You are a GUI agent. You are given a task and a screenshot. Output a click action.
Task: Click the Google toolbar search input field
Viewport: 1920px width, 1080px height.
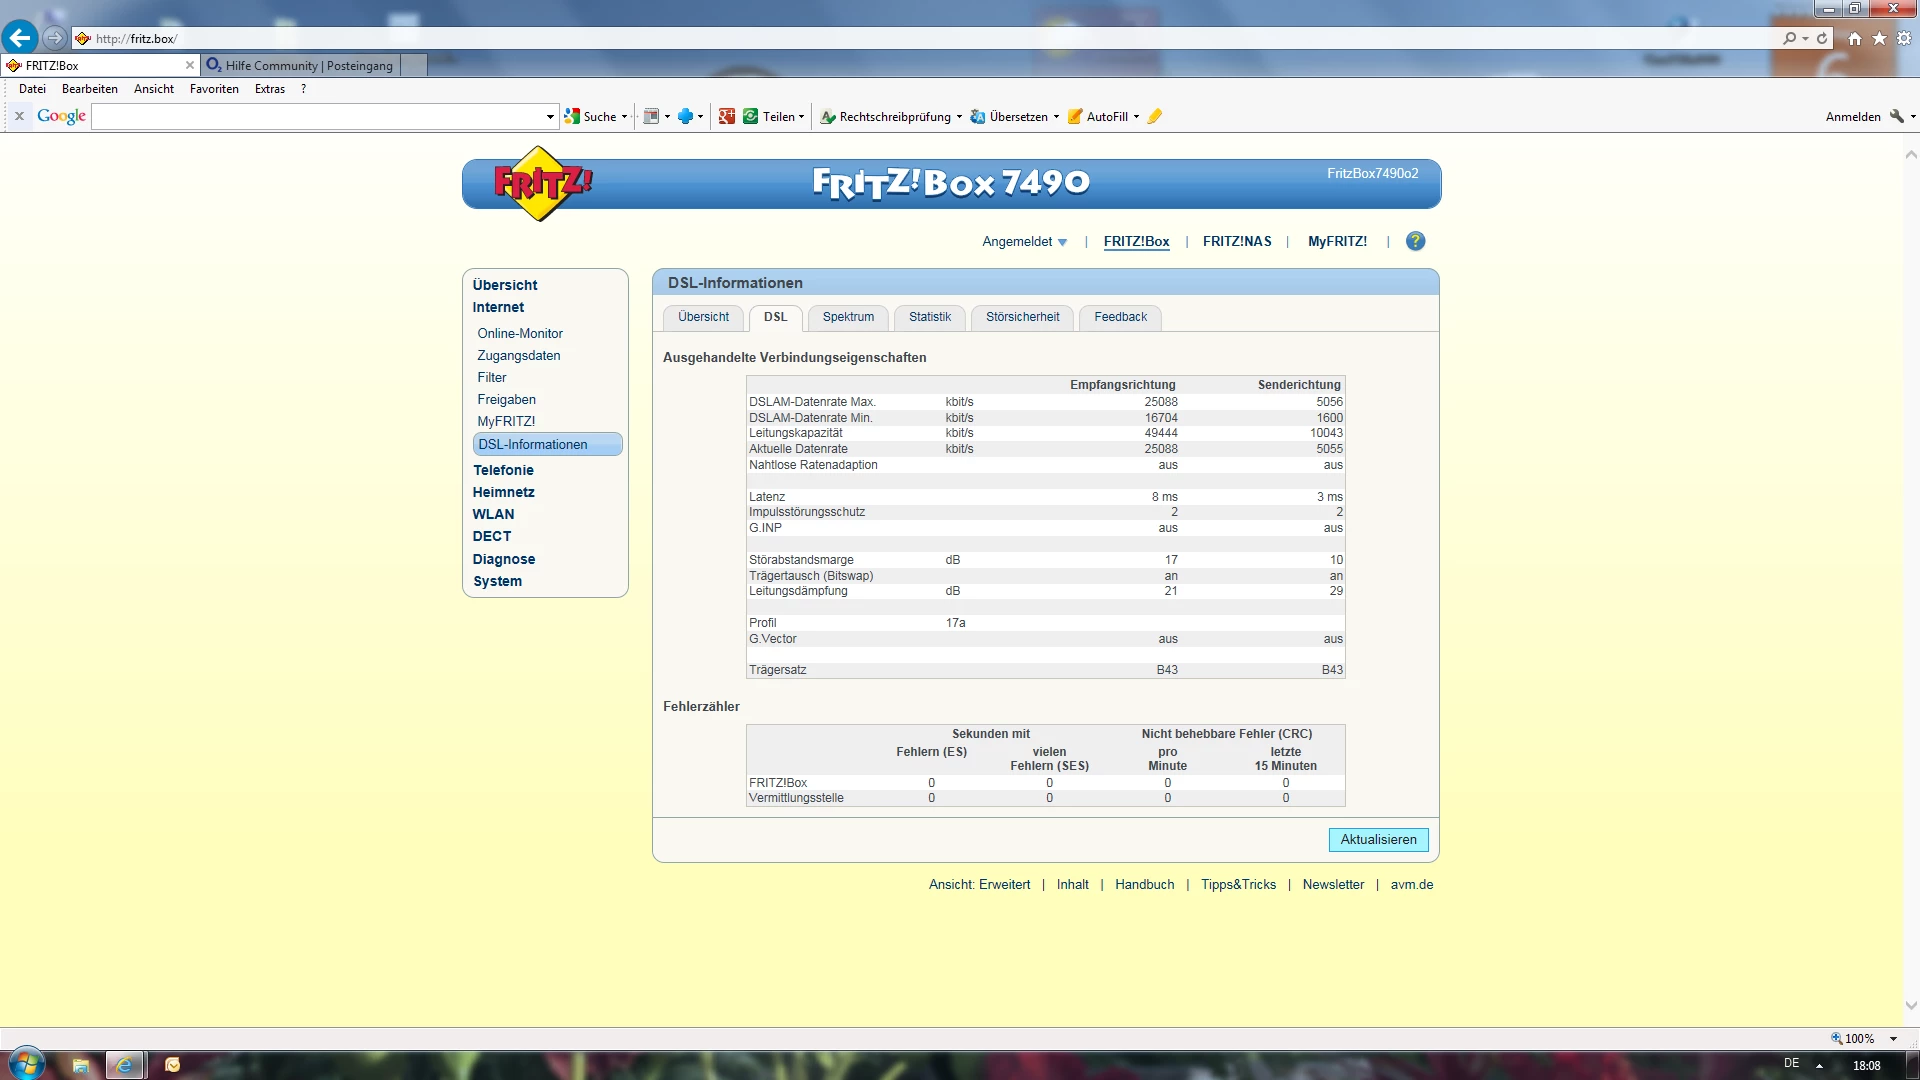[x=320, y=116]
